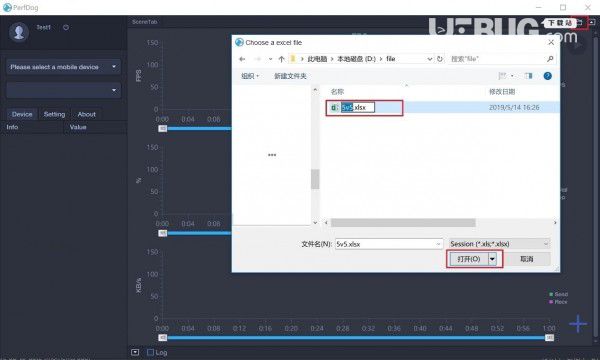Viewport: 600px width, 360px height.
Task: Click 此电脑 in the breadcrumb path
Action: tap(317, 59)
